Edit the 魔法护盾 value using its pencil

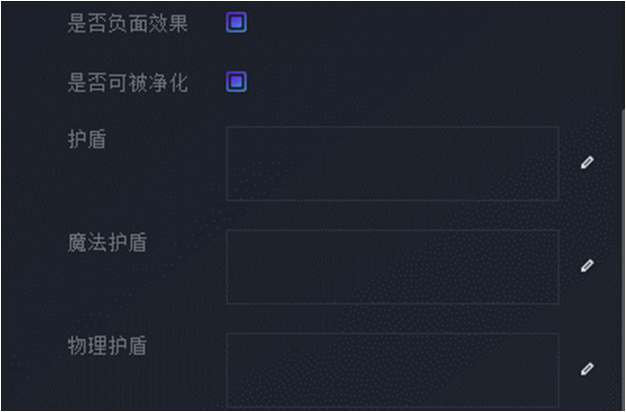[587, 265]
